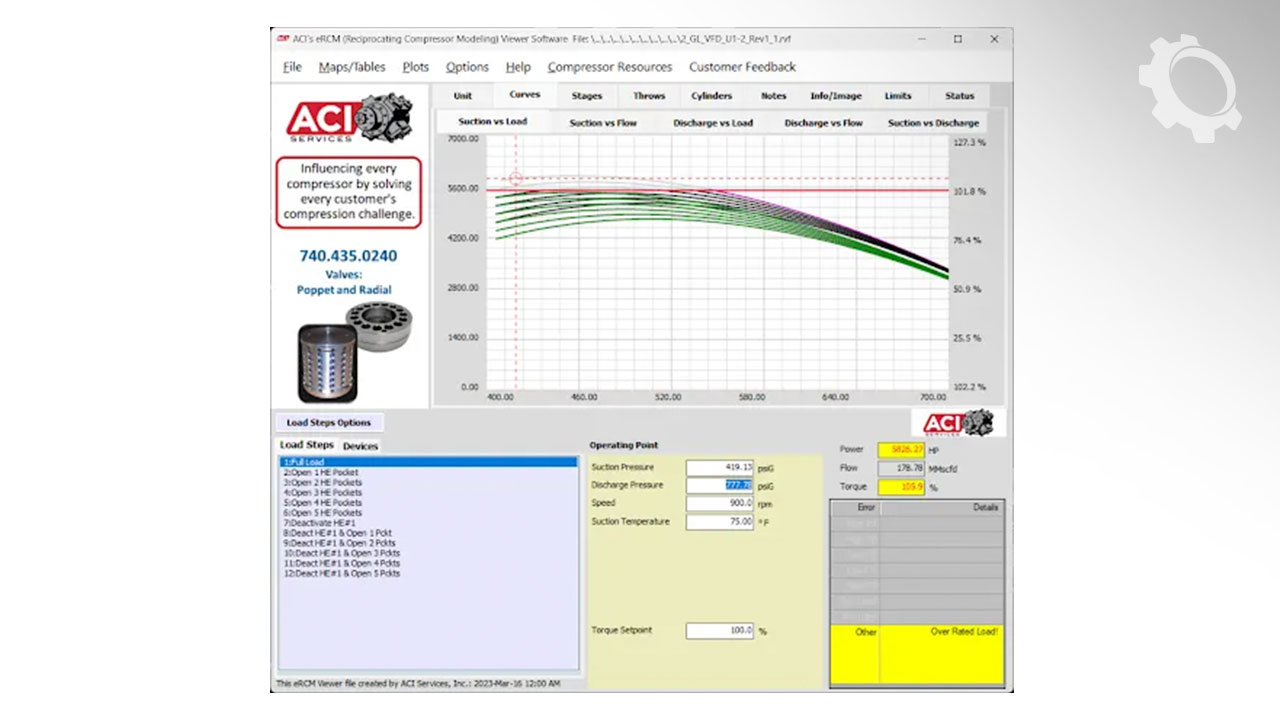
Task: Open the Customer Feedback menu
Action: click(x=742, y=67)
